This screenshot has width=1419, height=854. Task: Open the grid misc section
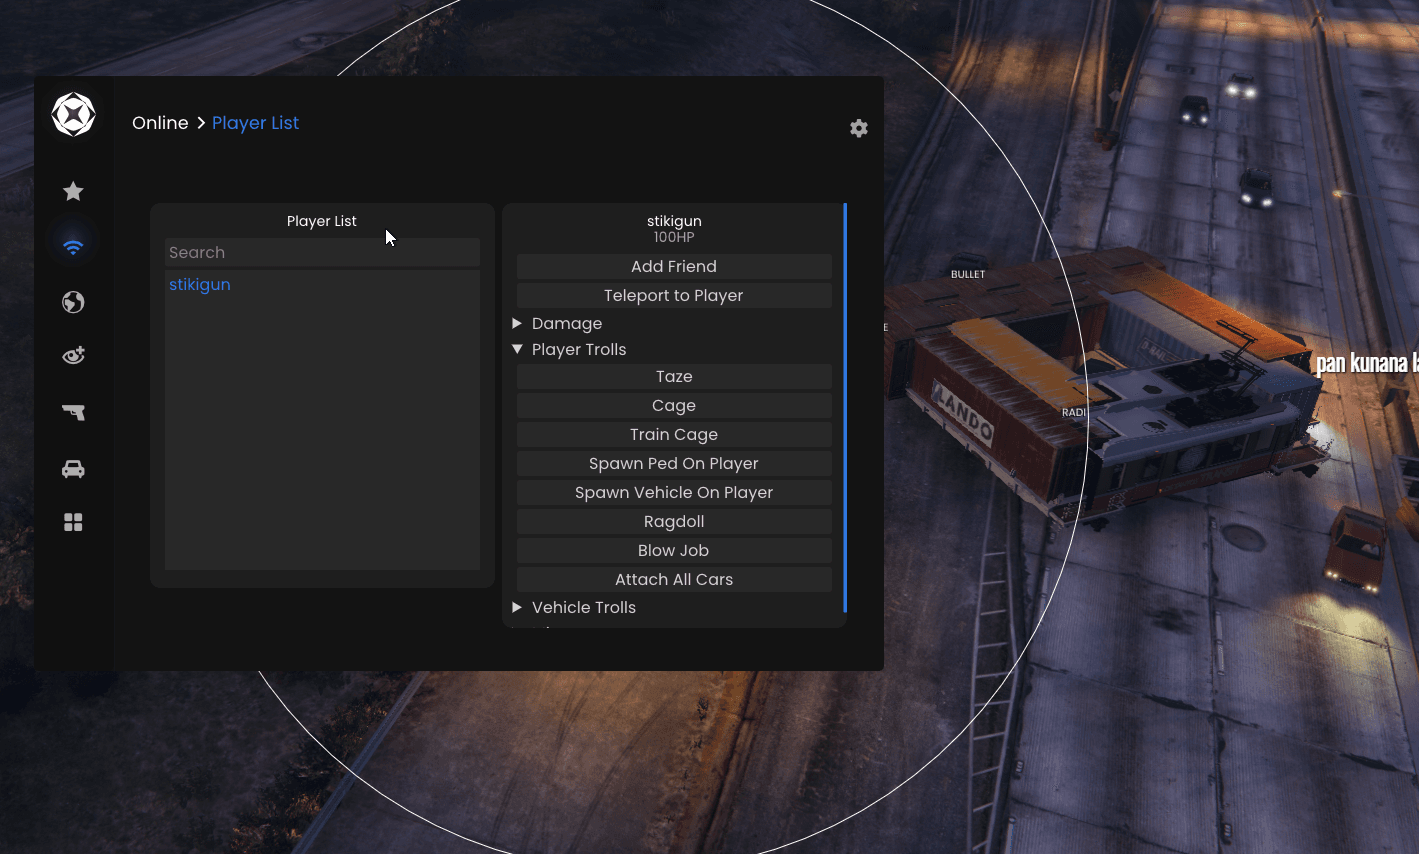(x=73, y=522)
